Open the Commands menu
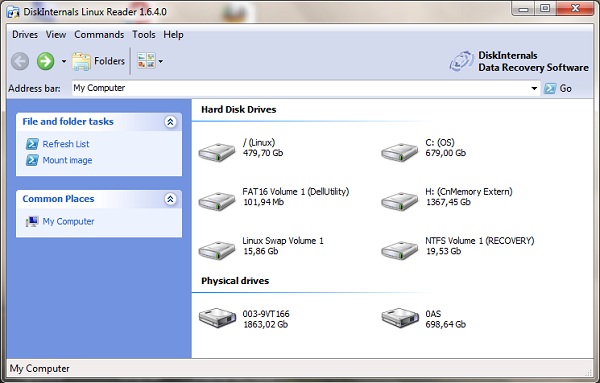 pos(99,34)
